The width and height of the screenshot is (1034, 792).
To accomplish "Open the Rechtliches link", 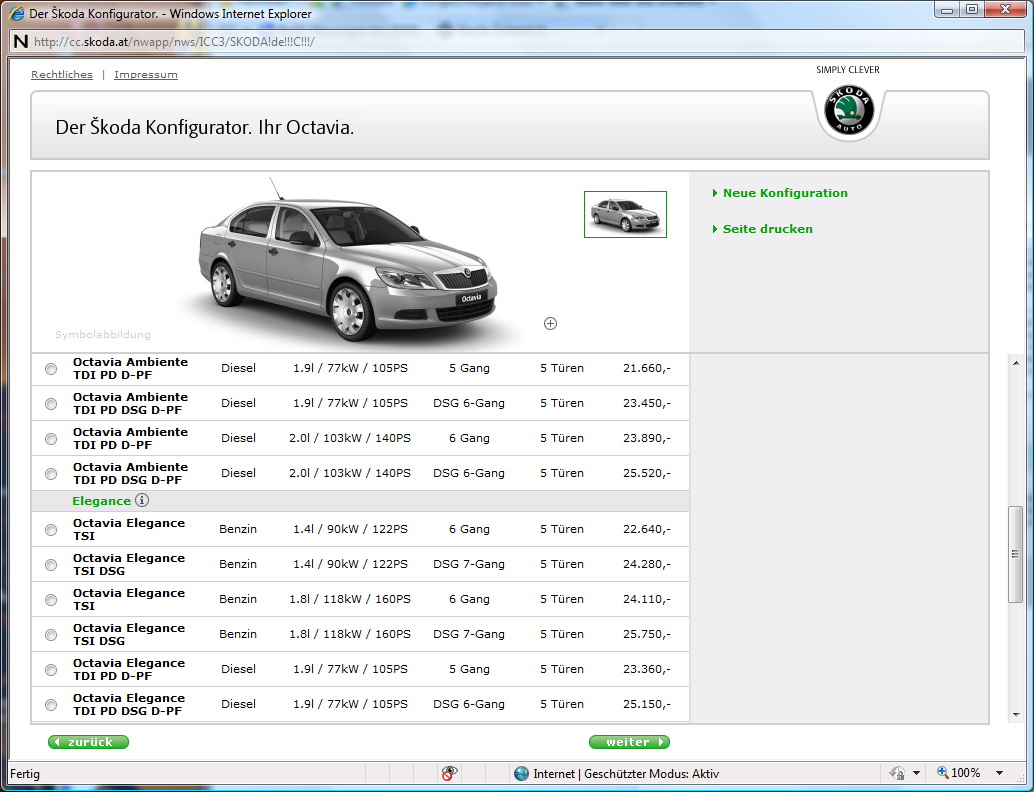I will [62, 75].
